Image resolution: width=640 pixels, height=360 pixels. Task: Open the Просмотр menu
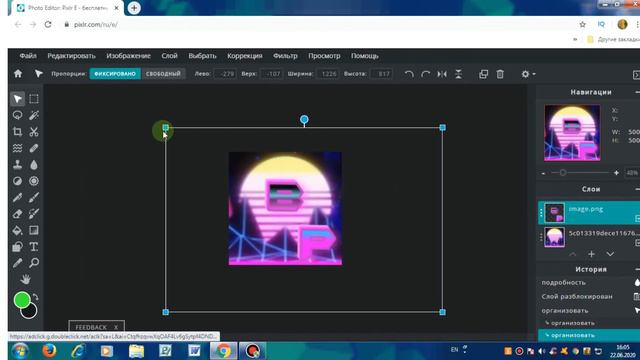324,56
